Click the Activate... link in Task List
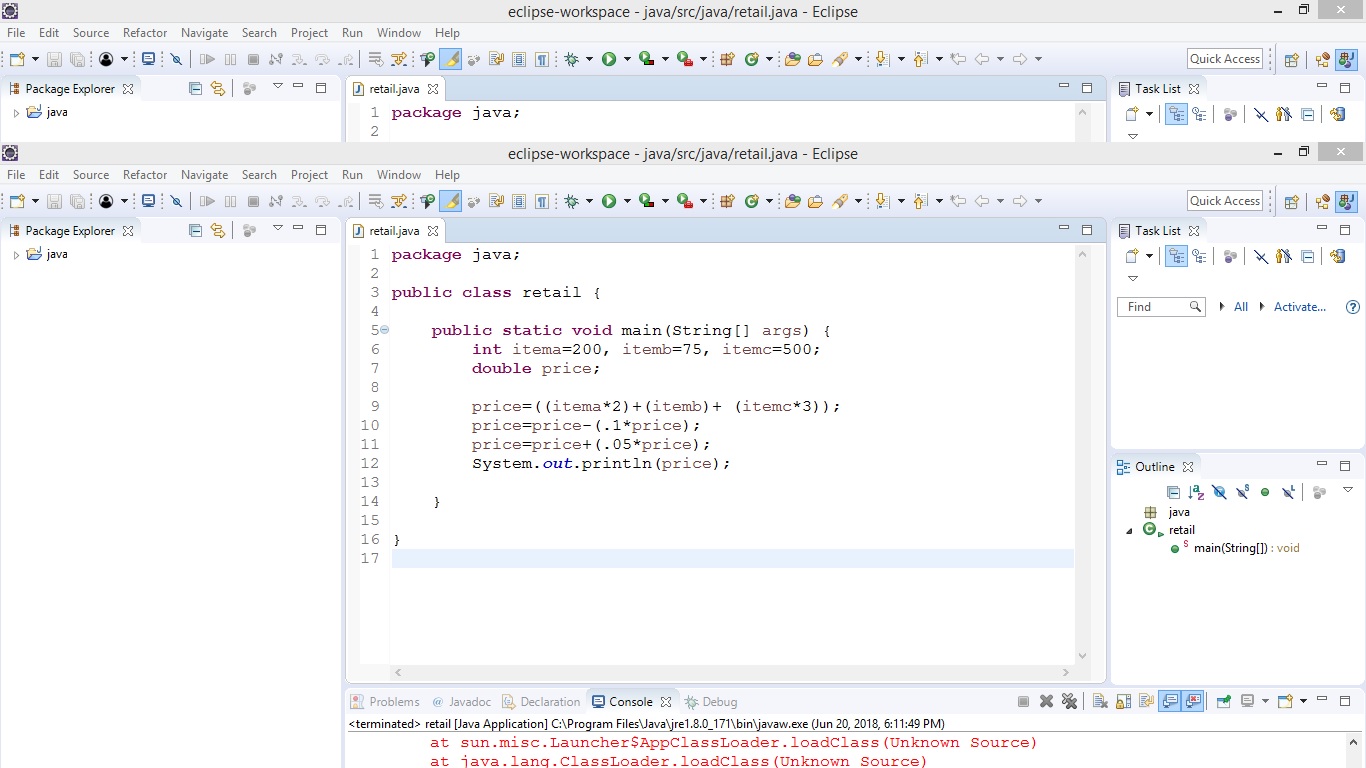 point(1299,307)
